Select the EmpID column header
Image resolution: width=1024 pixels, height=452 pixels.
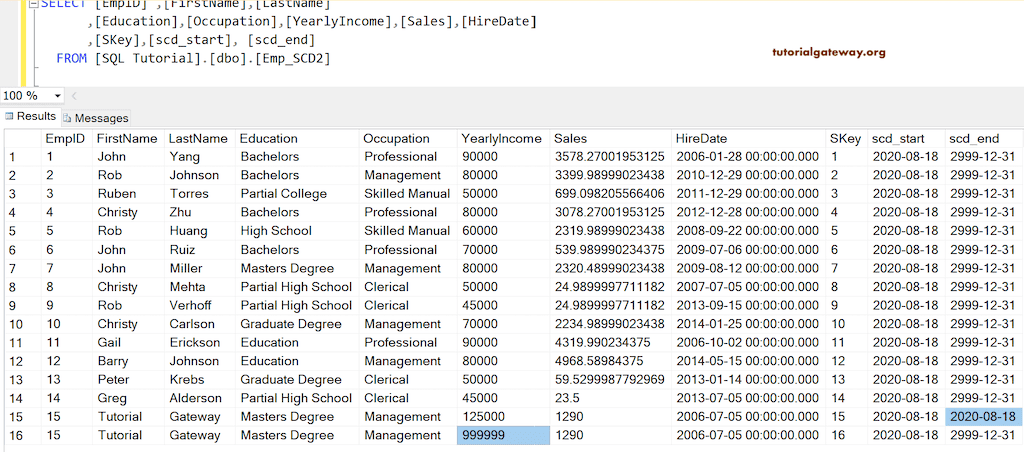(65, 138)
